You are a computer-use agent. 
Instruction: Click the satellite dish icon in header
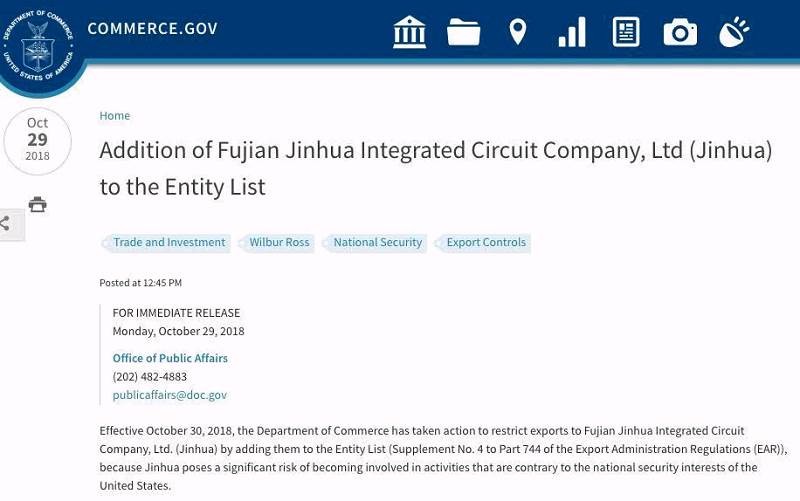coord(734,32)
